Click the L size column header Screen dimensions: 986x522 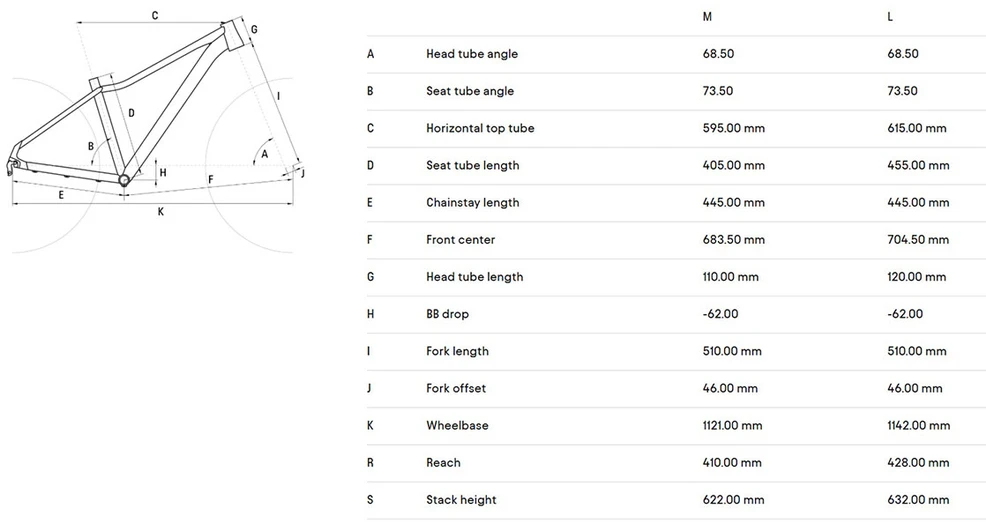click(x=890, y=17)
